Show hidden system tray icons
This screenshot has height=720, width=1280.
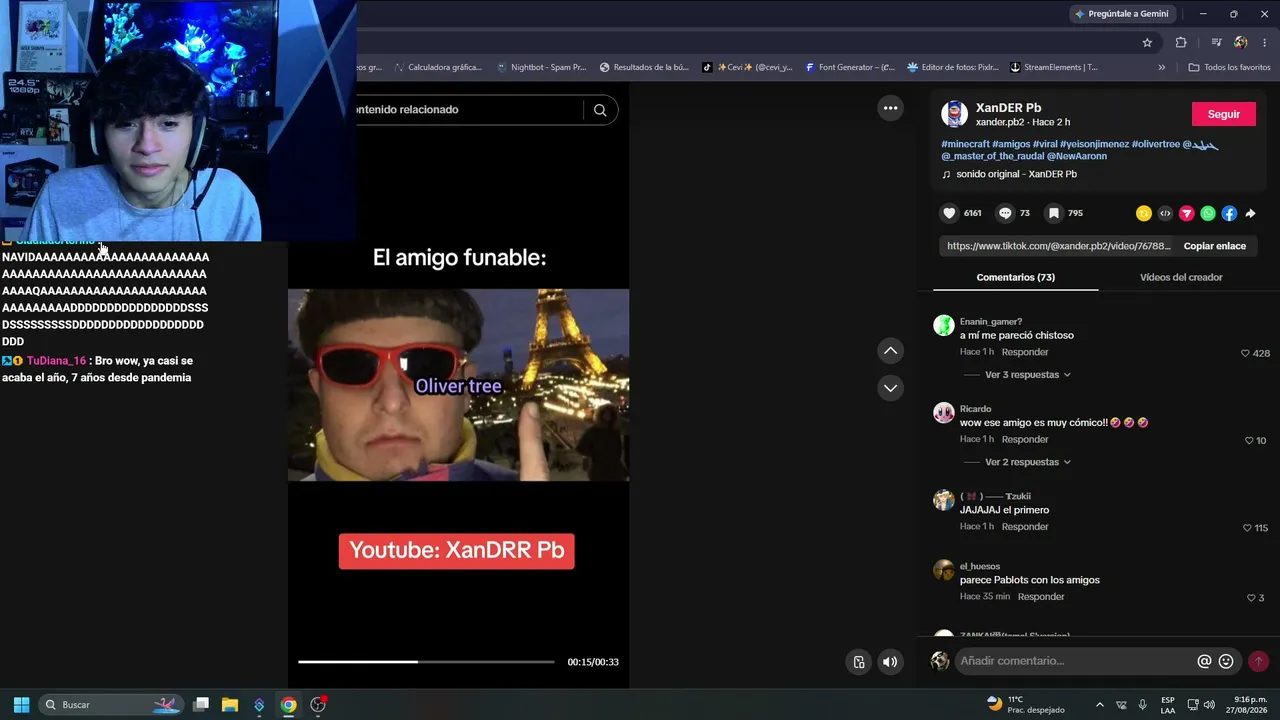pos(1100,704)
